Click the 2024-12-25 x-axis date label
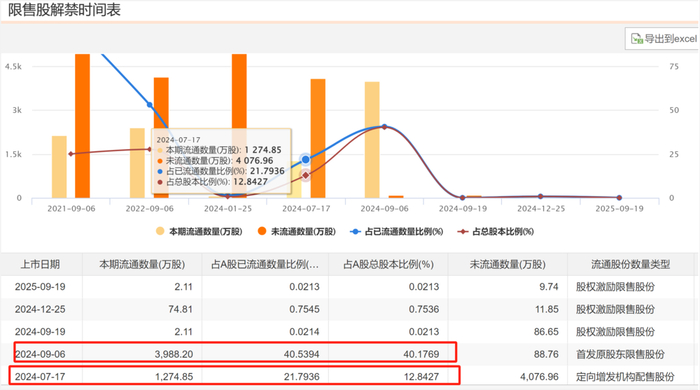The width and height of the screenshot is (700, 390). pos(541,208)
